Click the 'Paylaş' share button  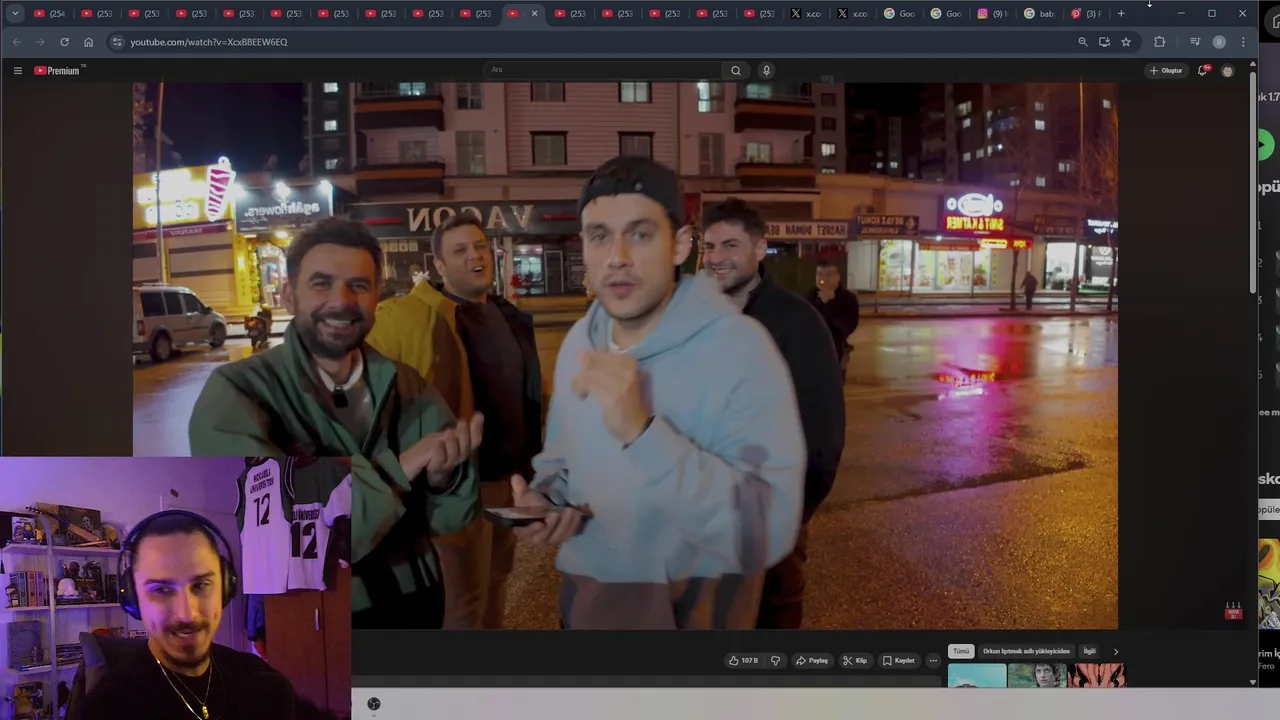[812, 660]
